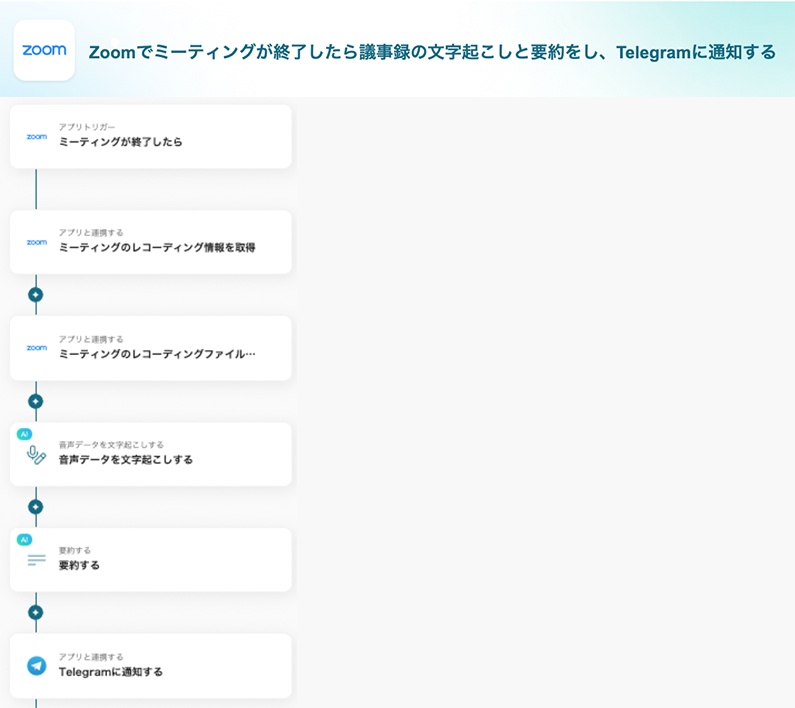
Task: Add step after レコーディング情報を取得 via plus node
Action: point(35,295)
